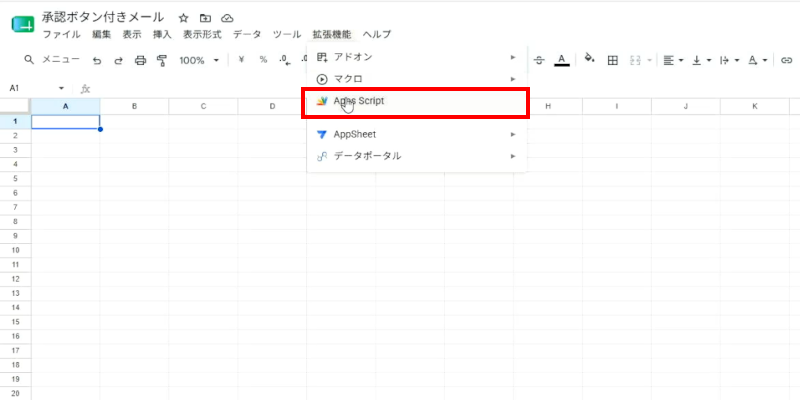Expand the AppSheet submenu

417,134
